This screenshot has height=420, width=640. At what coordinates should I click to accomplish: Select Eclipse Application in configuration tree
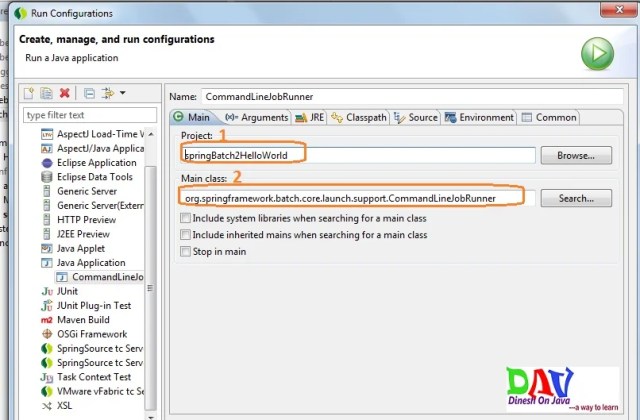pyautogui.click(x=97, y=163)
